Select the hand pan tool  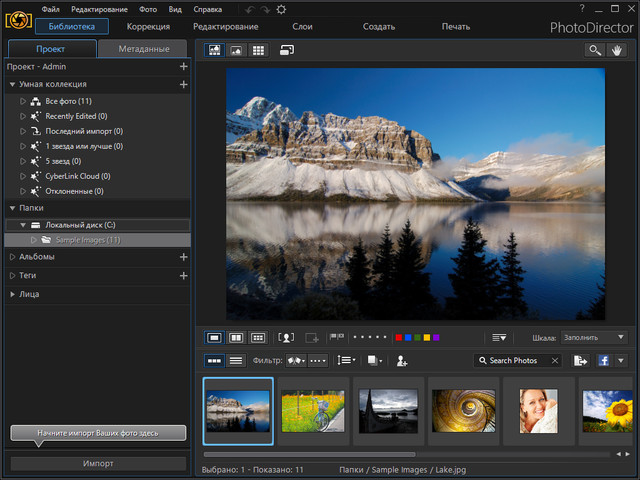pyautogui.click(x=617, y=49)
